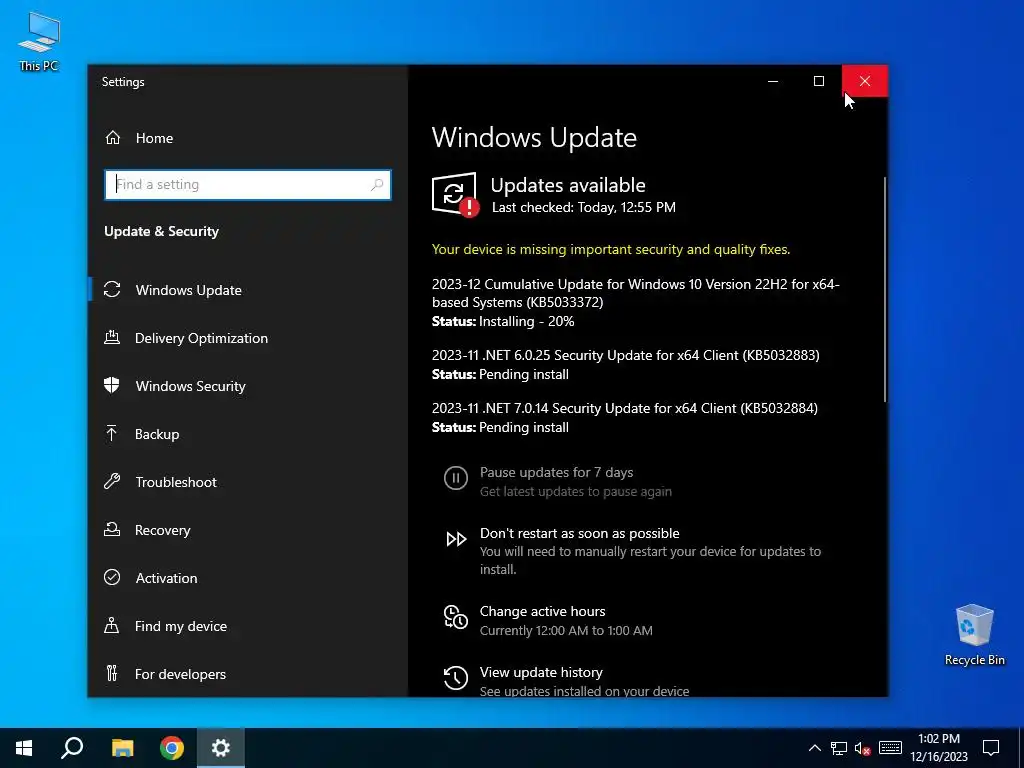
Task: Click the search magnifier in Find a setting box
Action: (x=377, y=185)
